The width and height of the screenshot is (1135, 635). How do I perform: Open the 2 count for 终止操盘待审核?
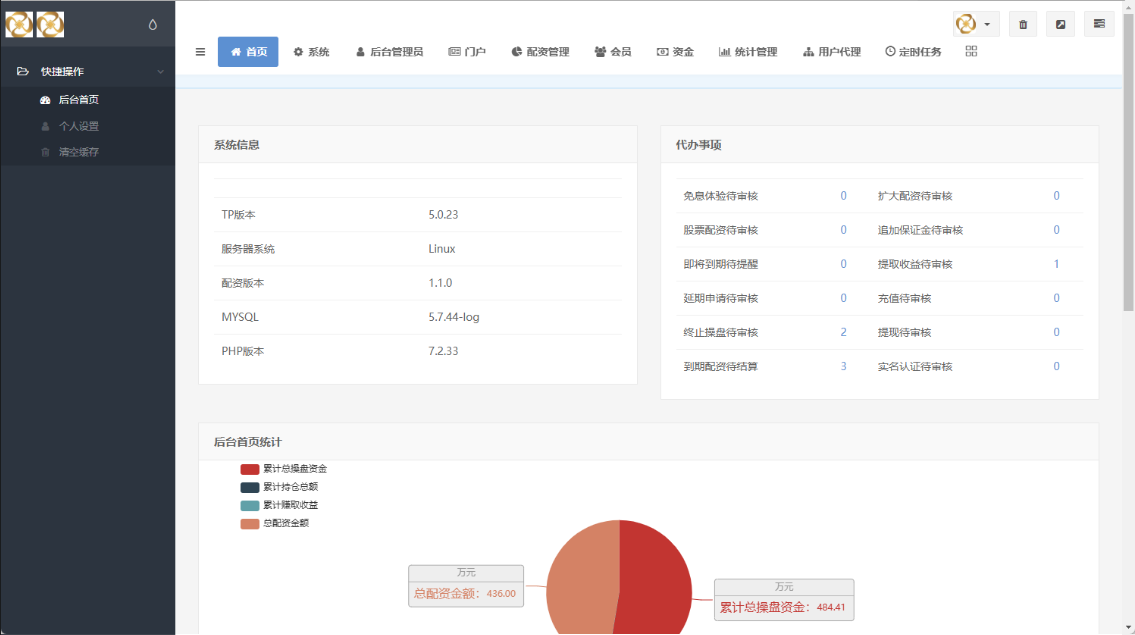(x=843, y=332)
